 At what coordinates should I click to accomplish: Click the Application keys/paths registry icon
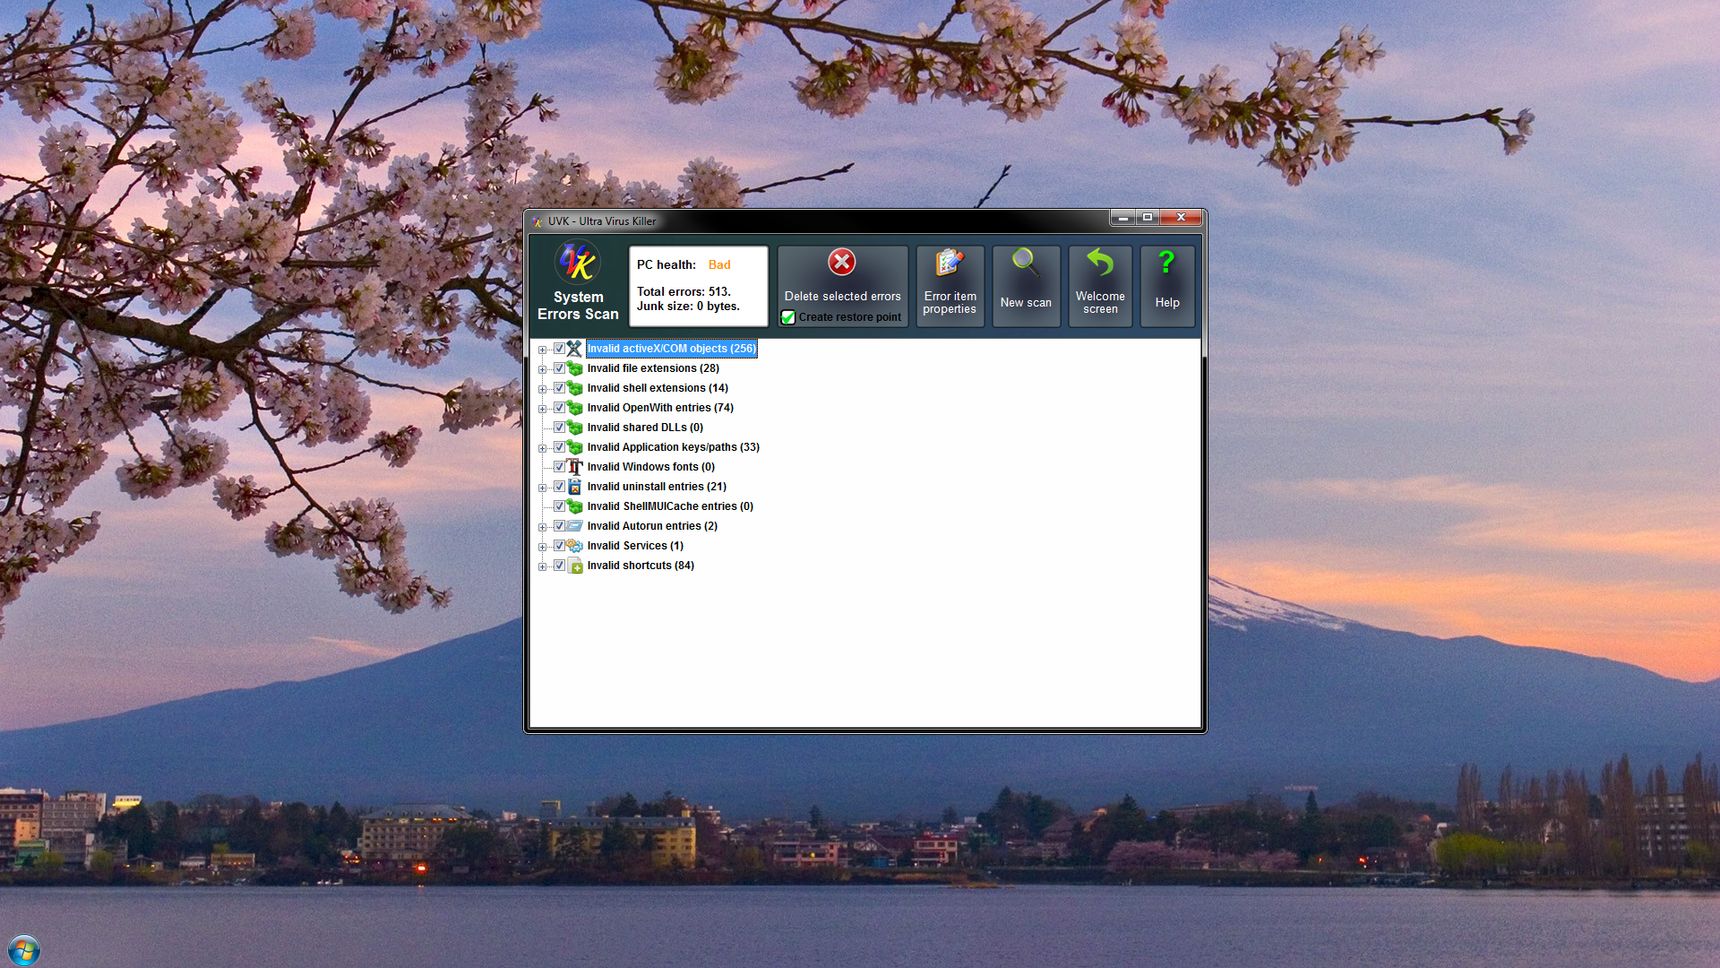pos(574,447)
